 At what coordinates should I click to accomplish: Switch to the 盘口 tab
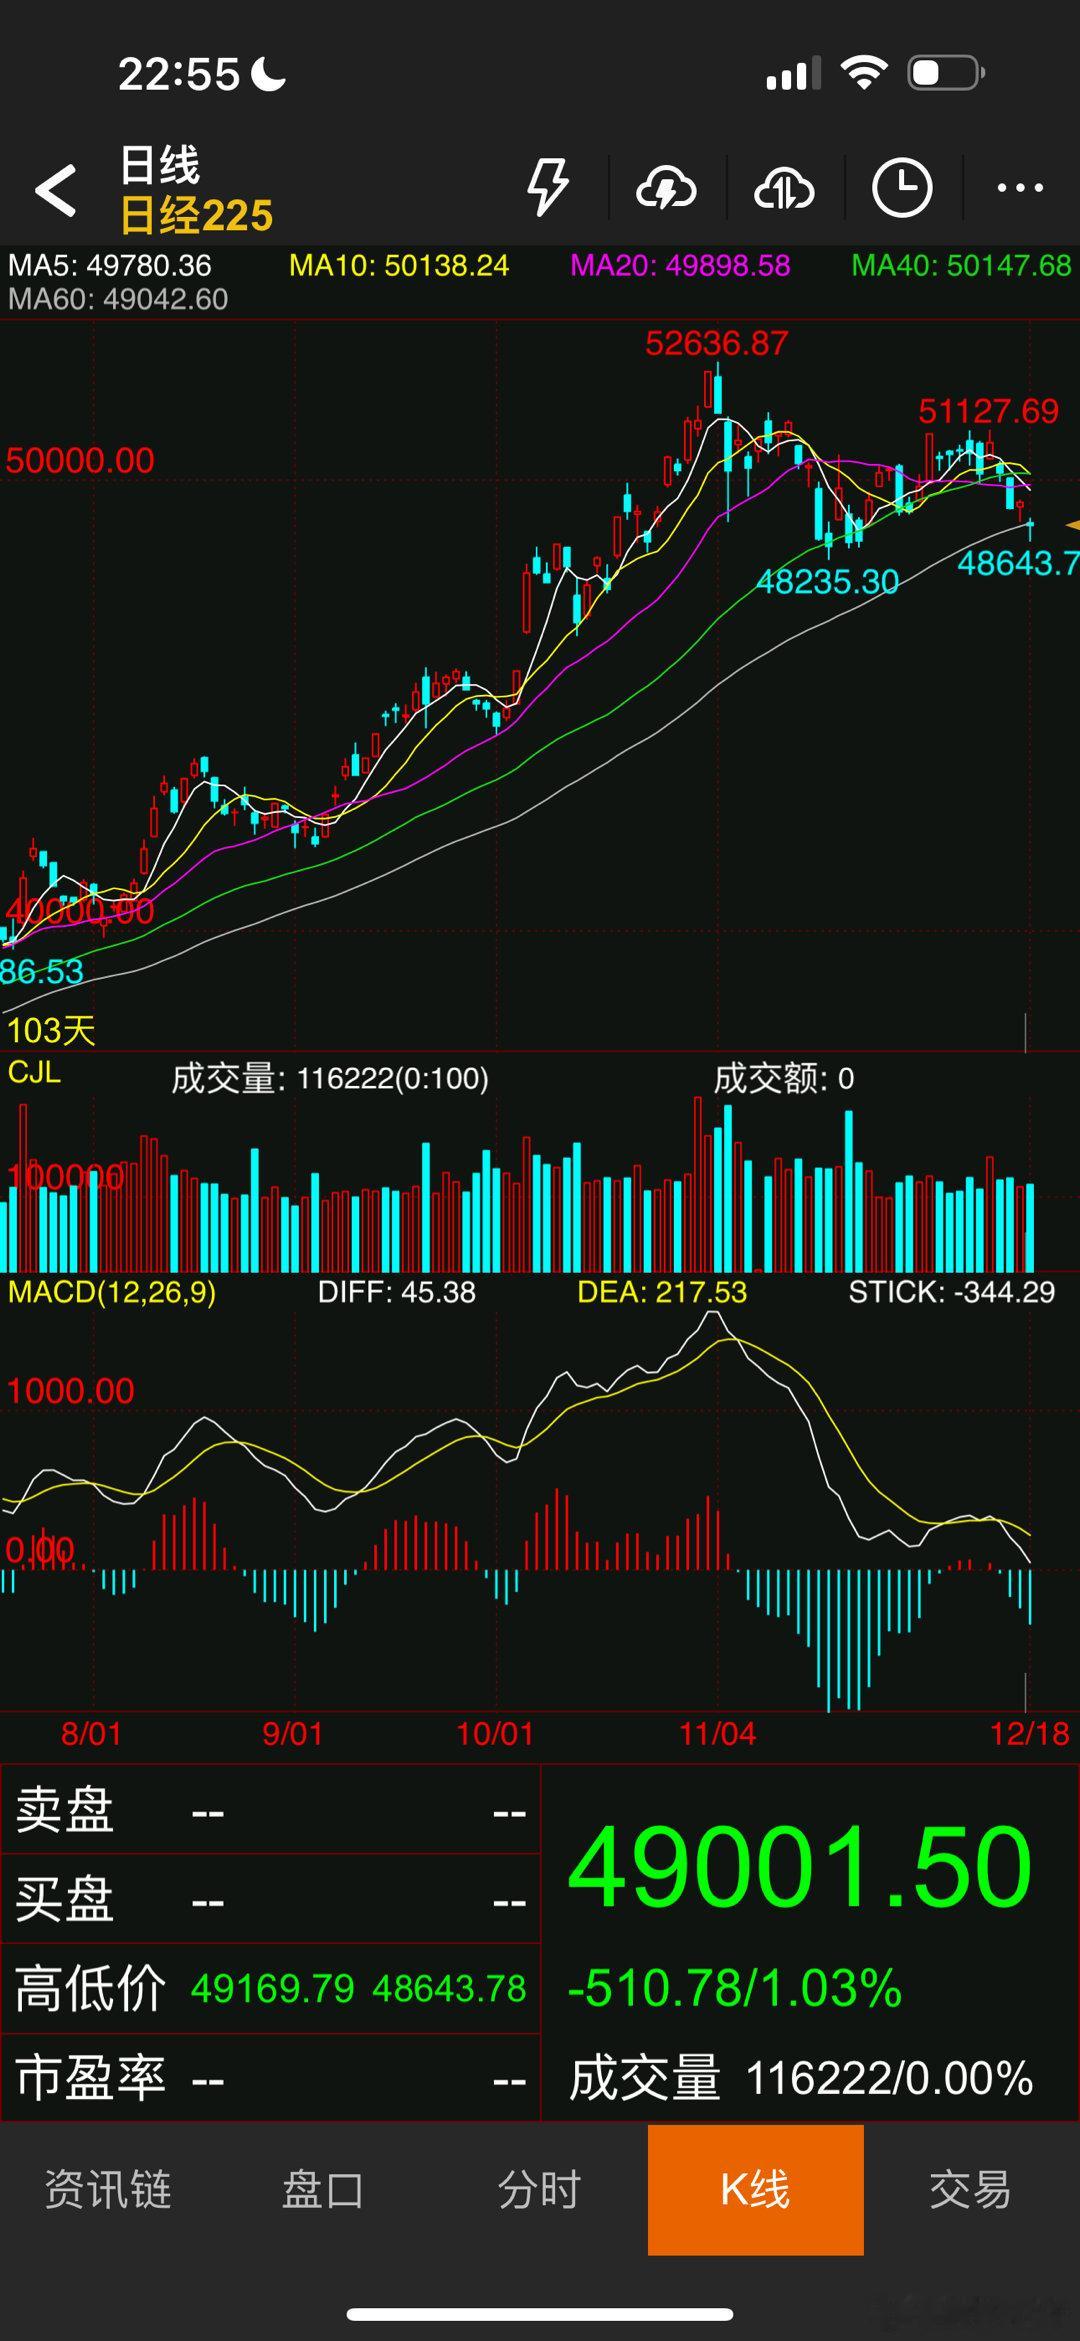tap(324, 2189)
